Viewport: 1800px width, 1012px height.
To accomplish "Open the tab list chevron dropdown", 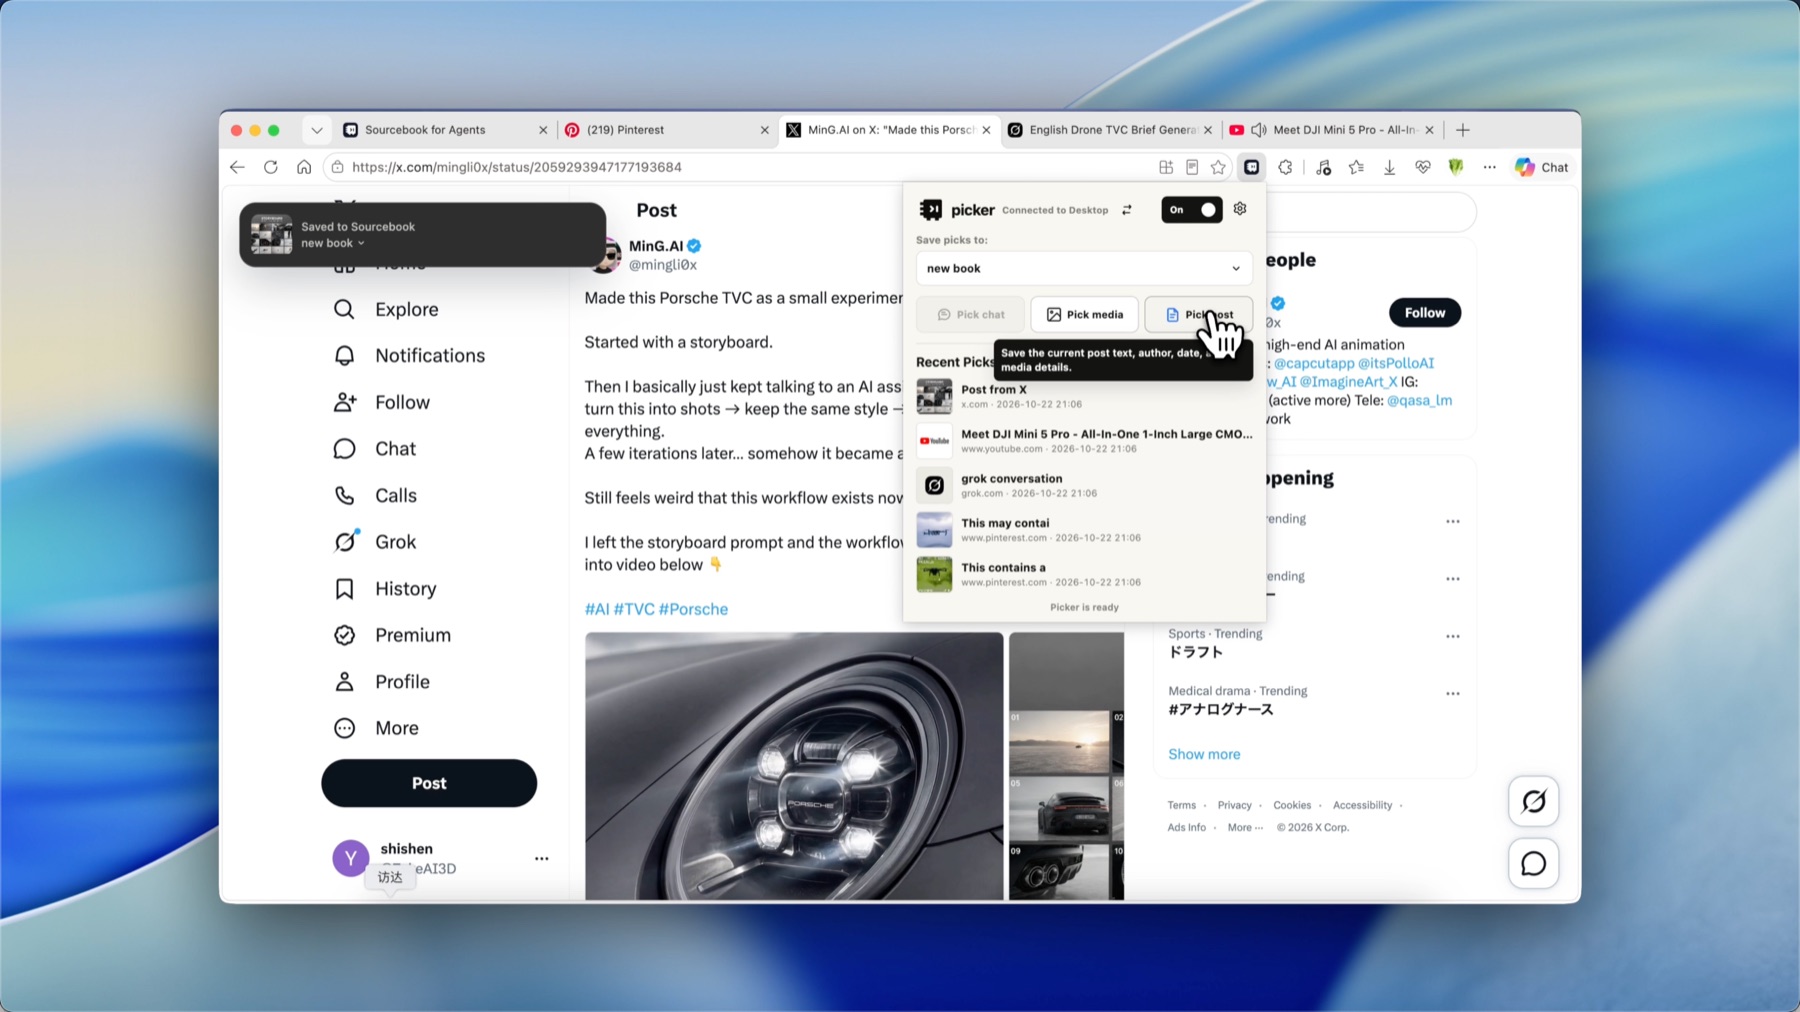I will pos(317,130).
